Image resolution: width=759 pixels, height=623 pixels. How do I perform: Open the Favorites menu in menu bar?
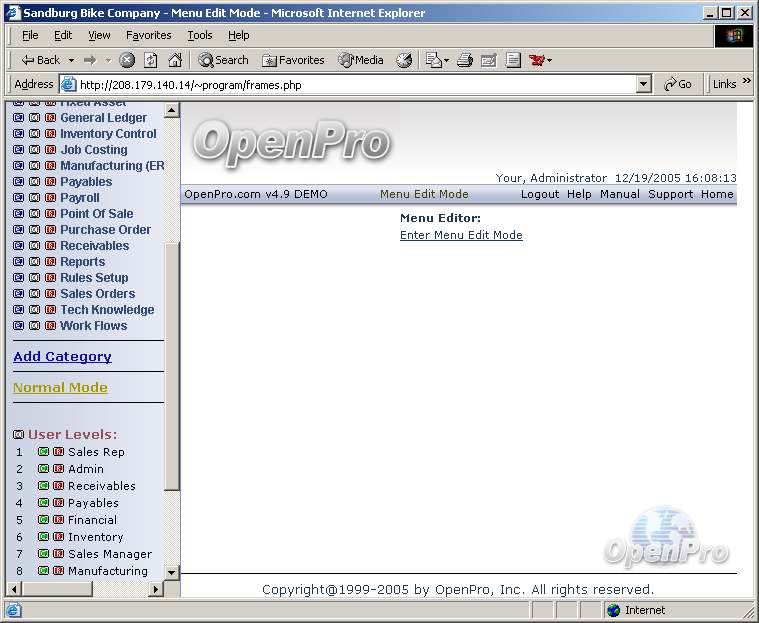coord(148,35)
